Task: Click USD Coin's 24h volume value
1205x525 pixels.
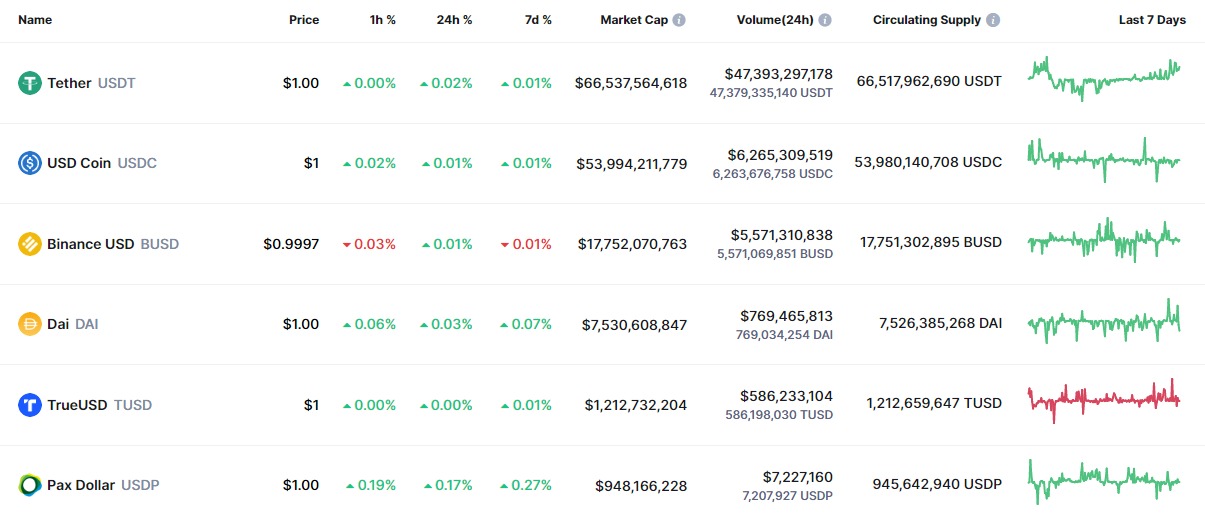Action: (x=780, y=155)
